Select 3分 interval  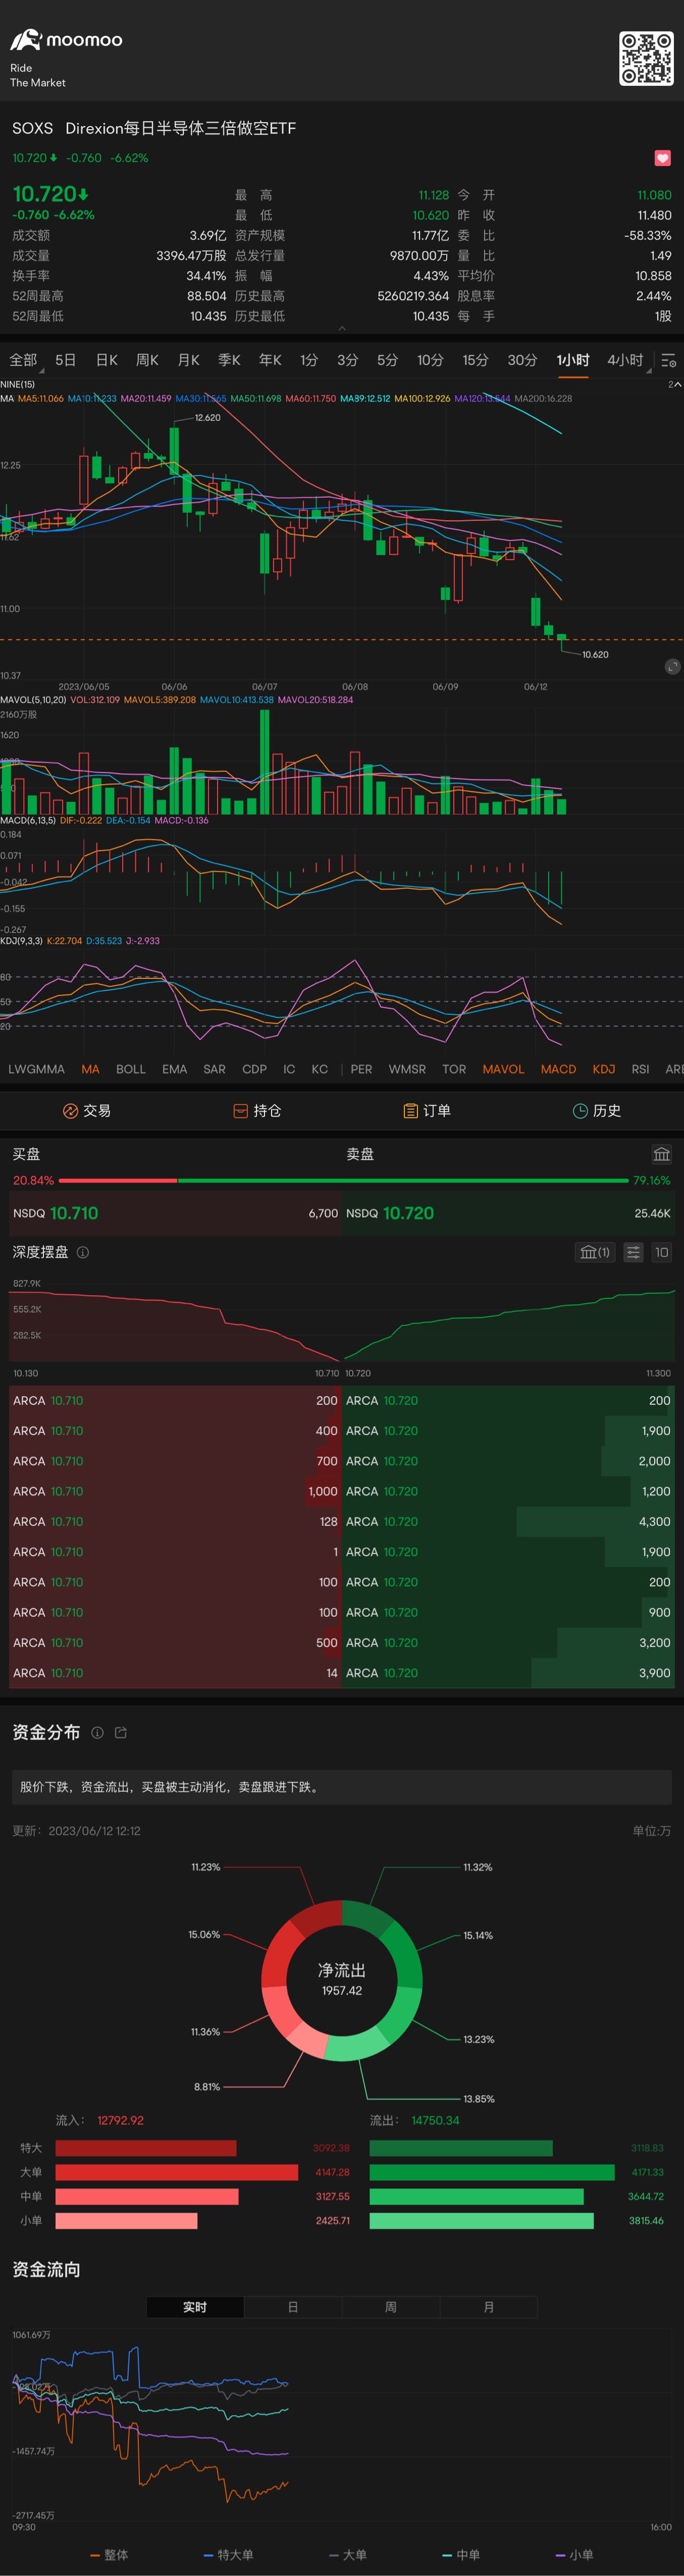click(347, 360)
